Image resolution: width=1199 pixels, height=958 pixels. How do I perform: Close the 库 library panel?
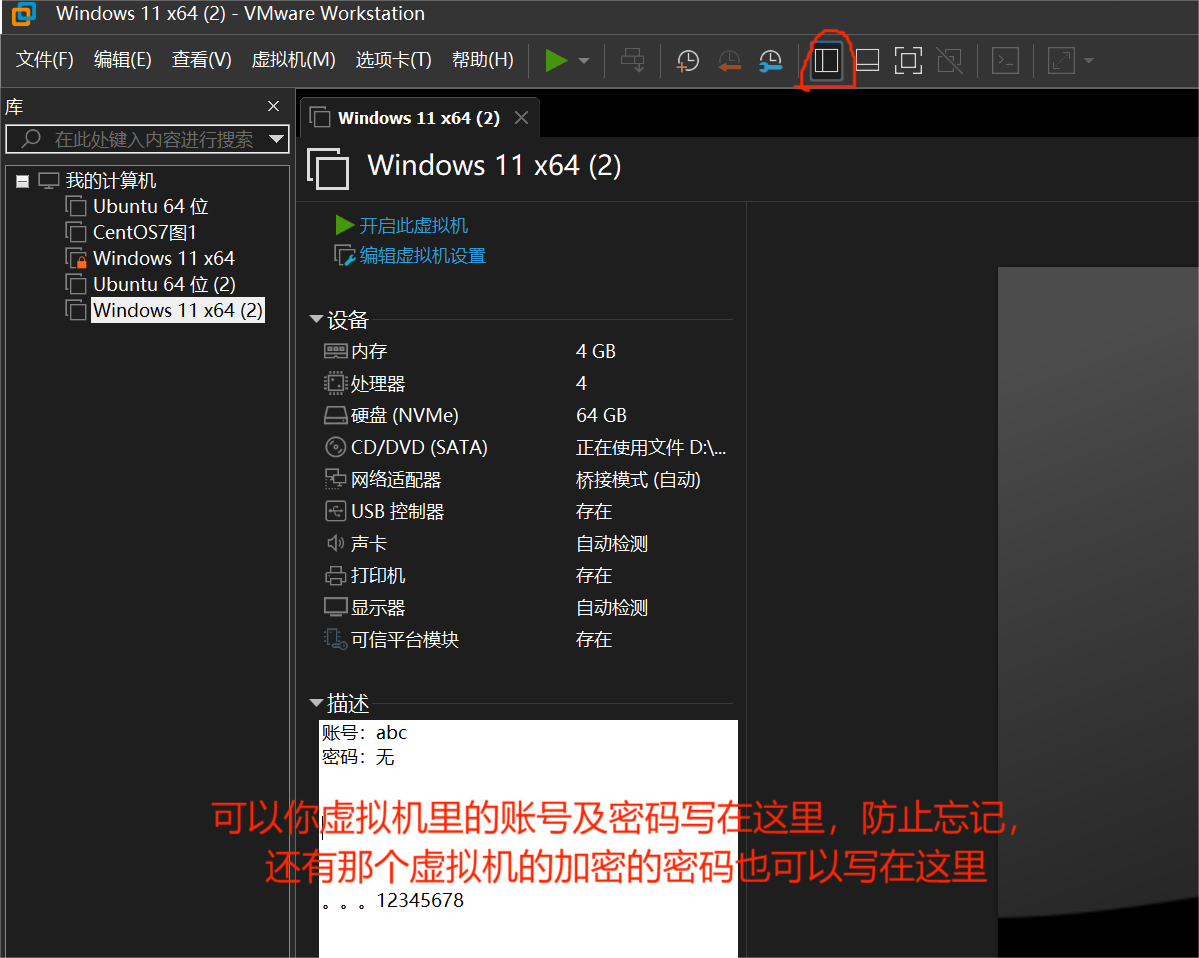(274, 106)
